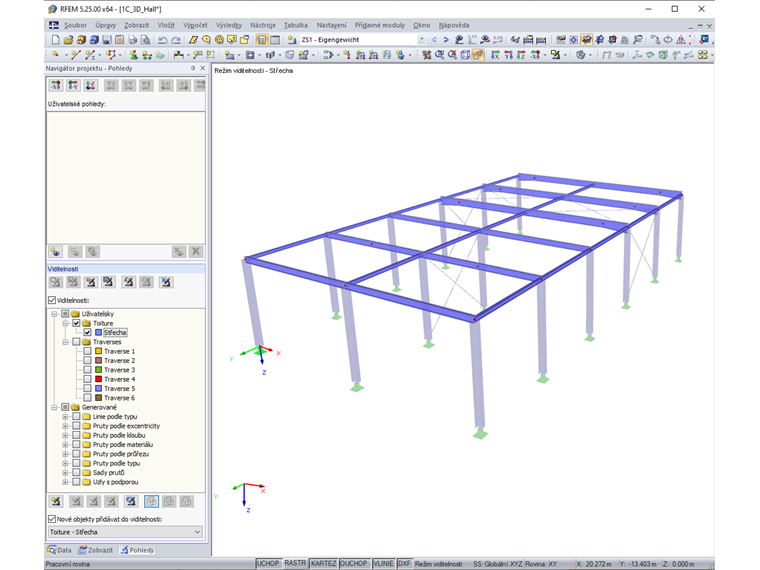Viewport: 760px width, 570px height.
Task: Check the Traverses group checkbox
Action: (76, 342)
